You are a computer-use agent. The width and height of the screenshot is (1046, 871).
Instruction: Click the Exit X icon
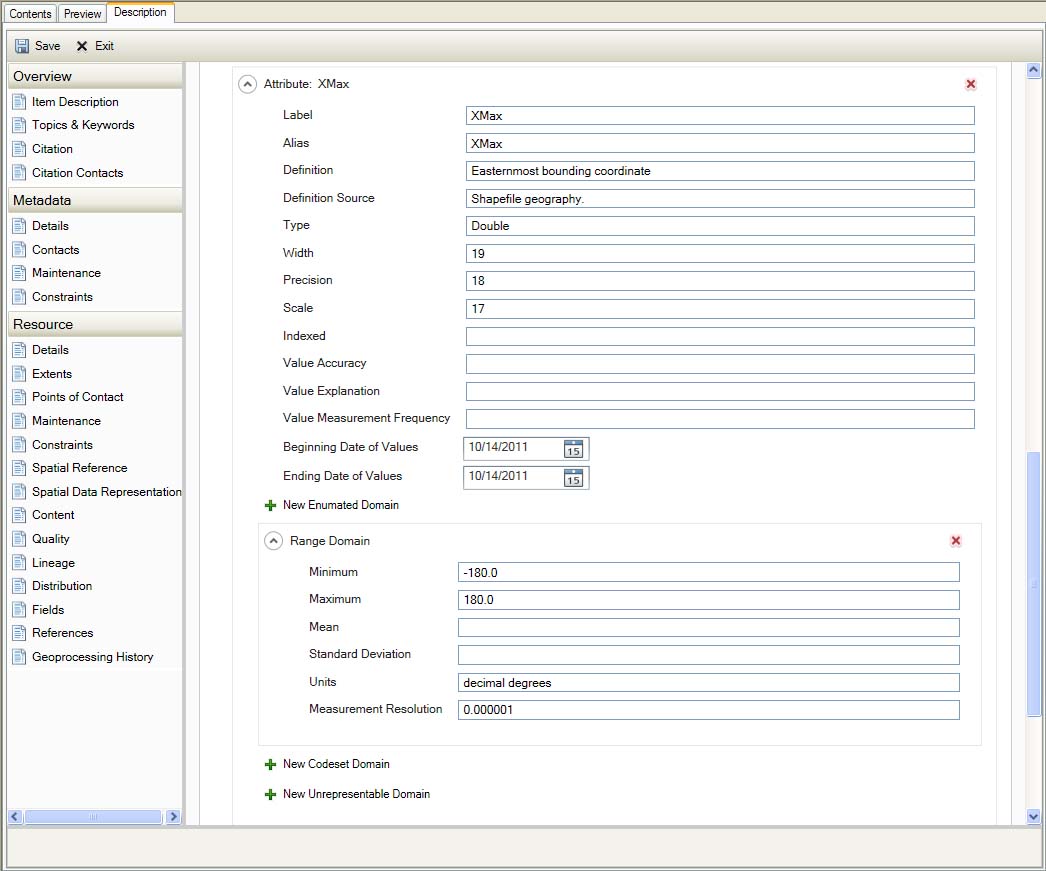[x=82, y=46]
